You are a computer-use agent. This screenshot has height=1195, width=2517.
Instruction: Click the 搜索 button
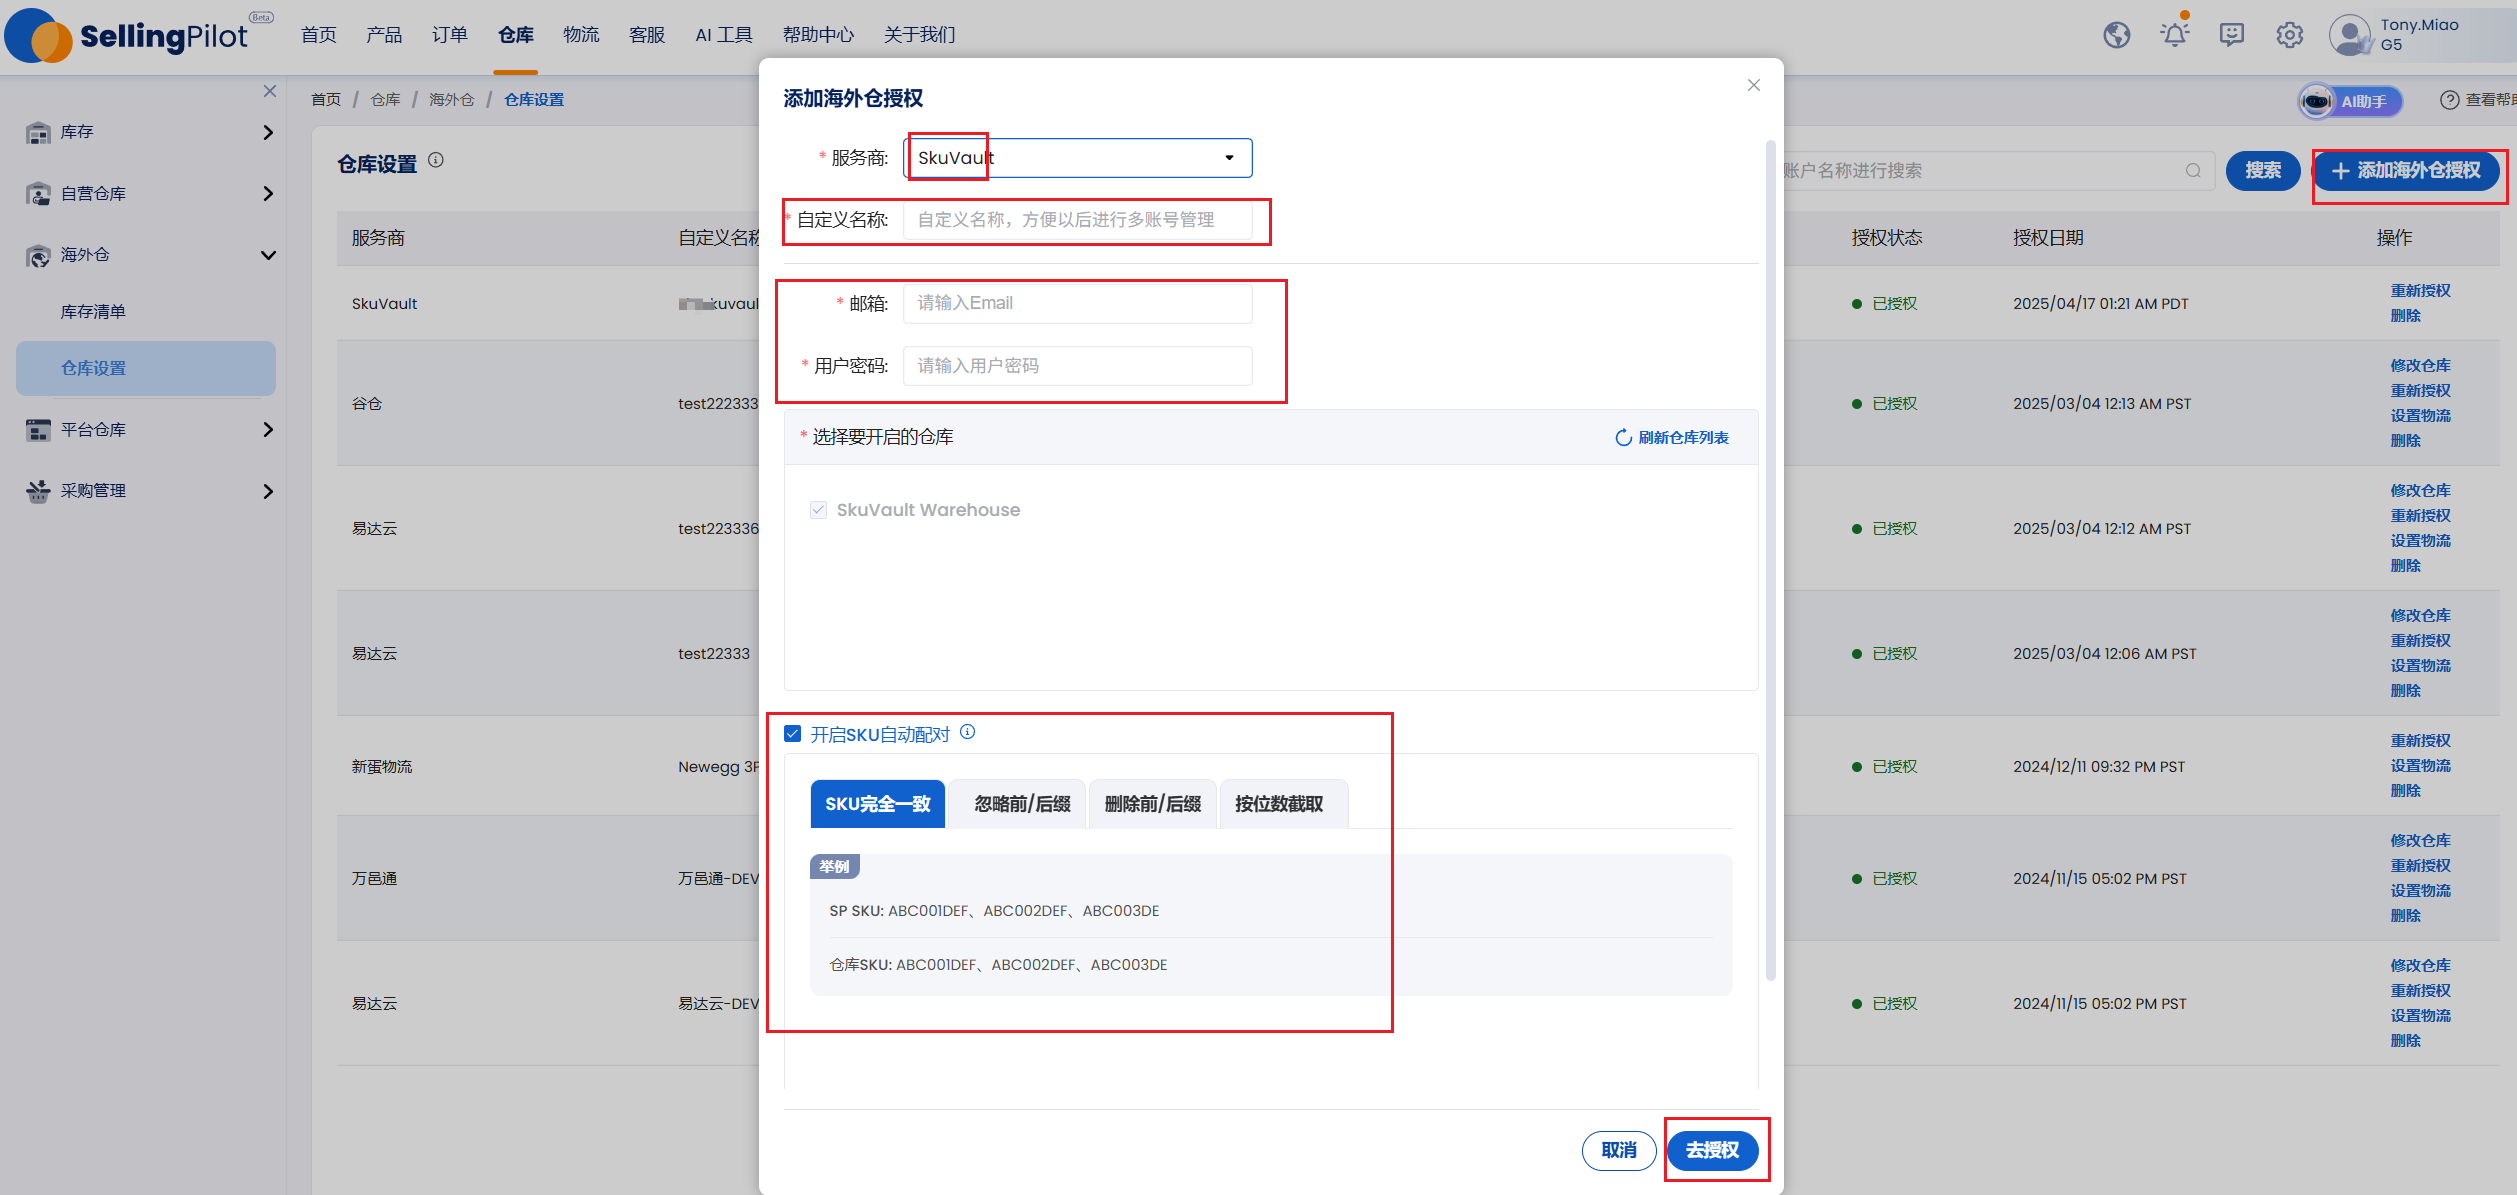(x=2263, y=171)
